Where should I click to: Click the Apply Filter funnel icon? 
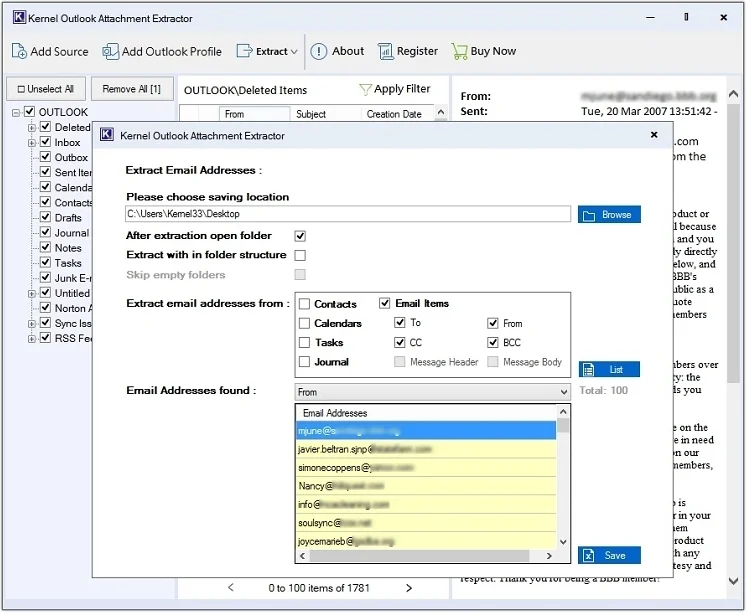coord(365,89)
